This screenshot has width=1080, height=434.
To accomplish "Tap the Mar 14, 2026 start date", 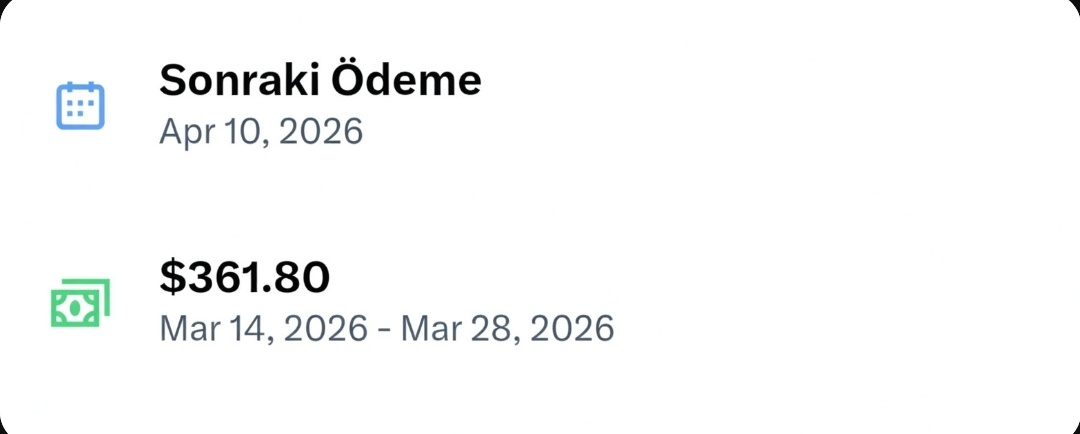I will point(263,328).
